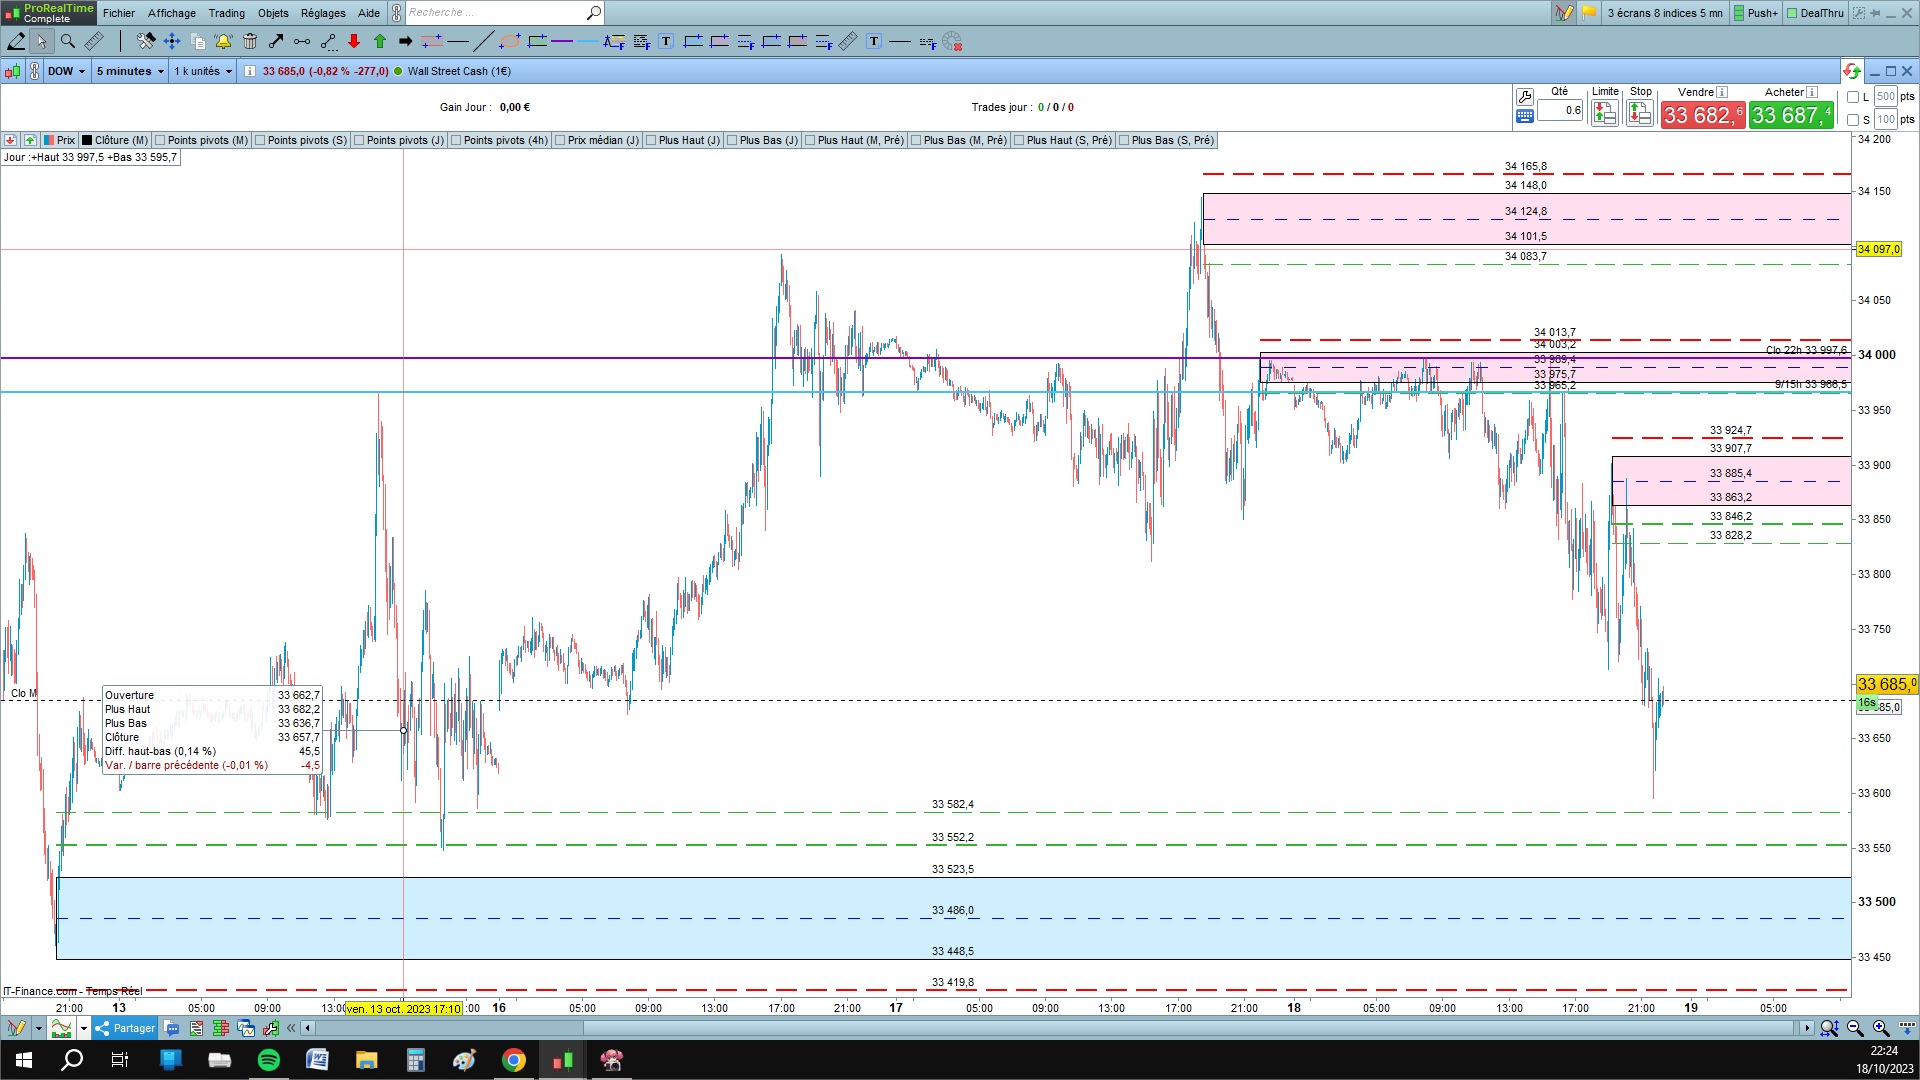Select the pencil drawing tool

pos(16,41)
